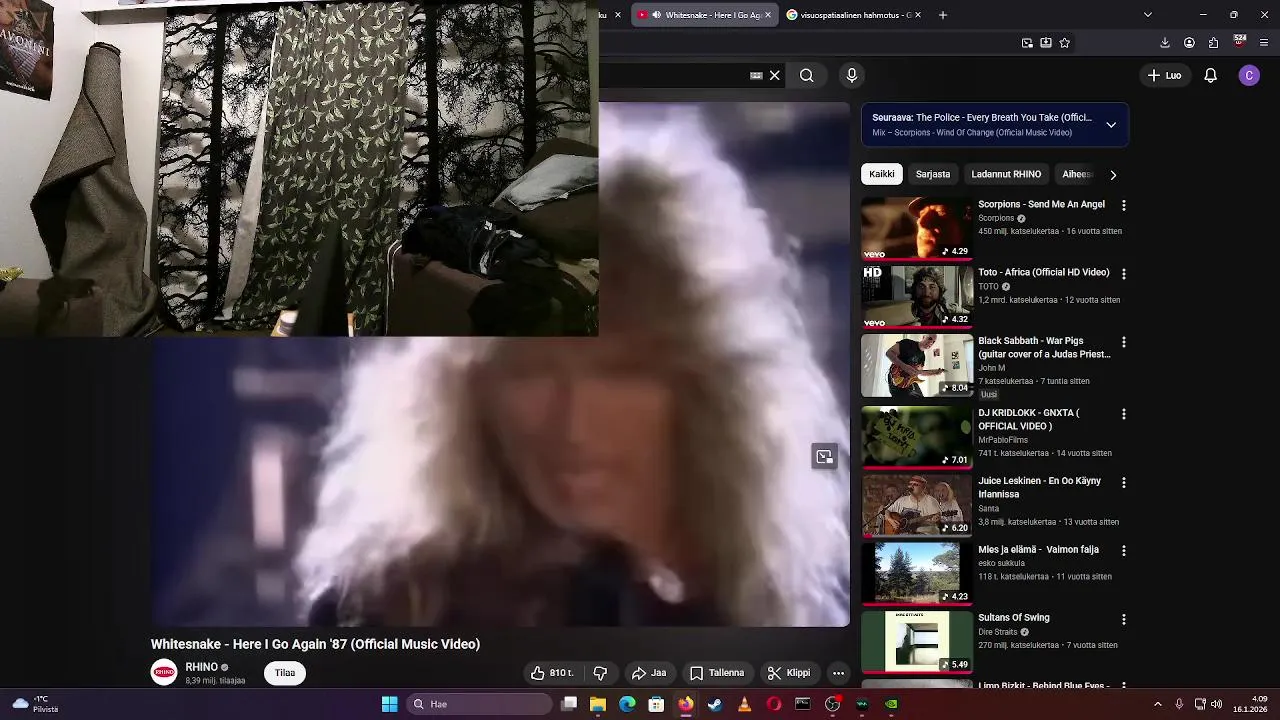Select the Kaikki filter chip

coord(882,174)
